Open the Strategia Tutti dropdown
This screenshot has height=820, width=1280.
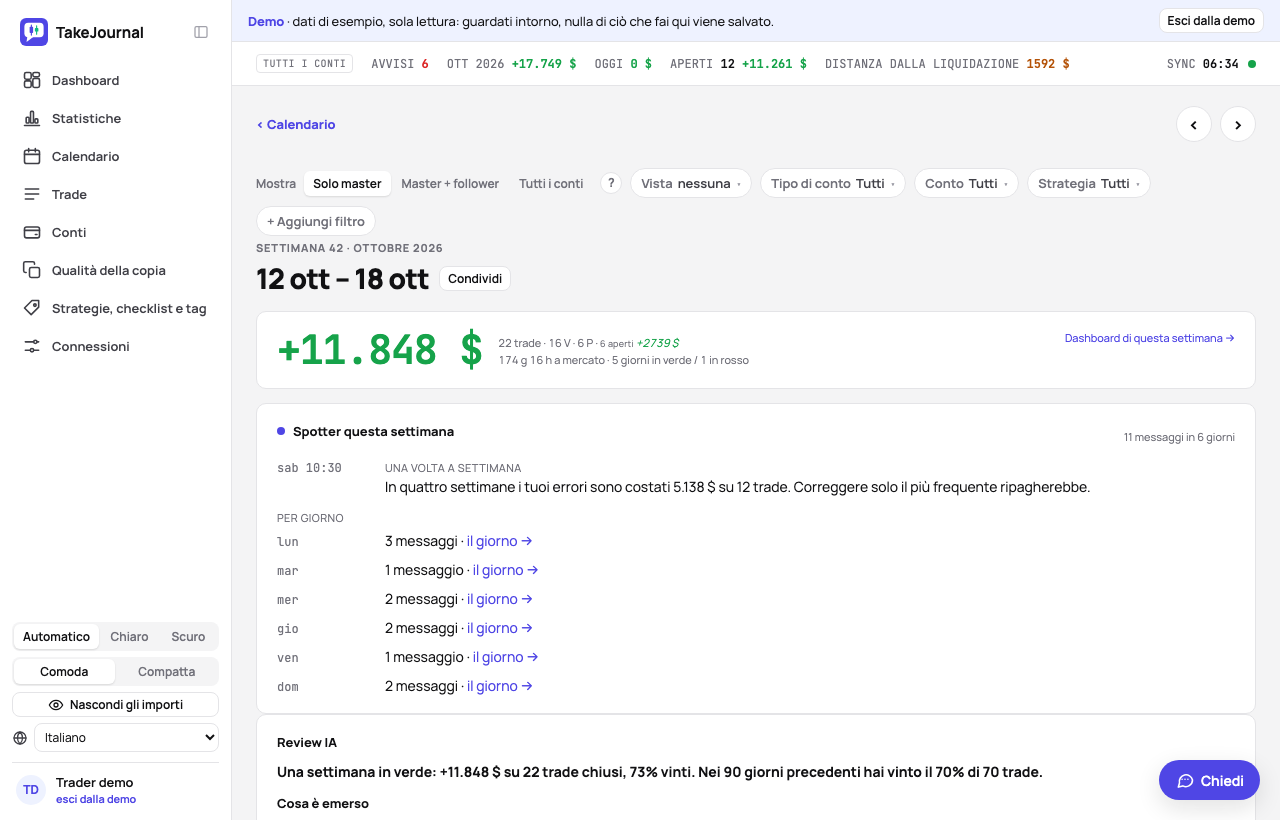coord(1089,184)
